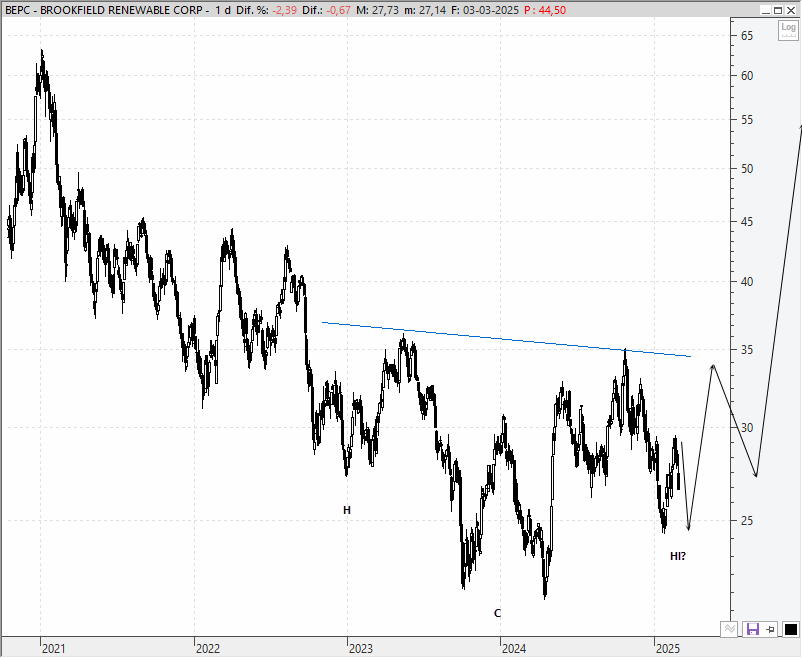The height and width of the screenshot is (658, 802).
Task: Click the -0,67 difference value
Action: pos(338,10)
